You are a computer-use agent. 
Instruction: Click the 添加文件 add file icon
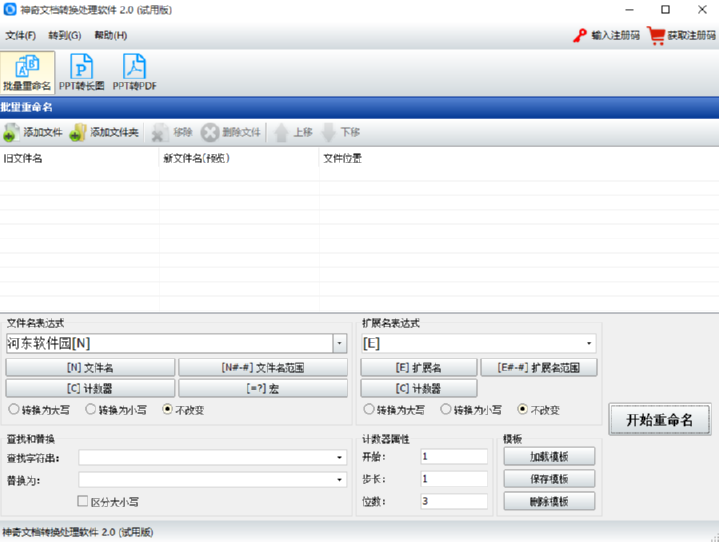11,133
